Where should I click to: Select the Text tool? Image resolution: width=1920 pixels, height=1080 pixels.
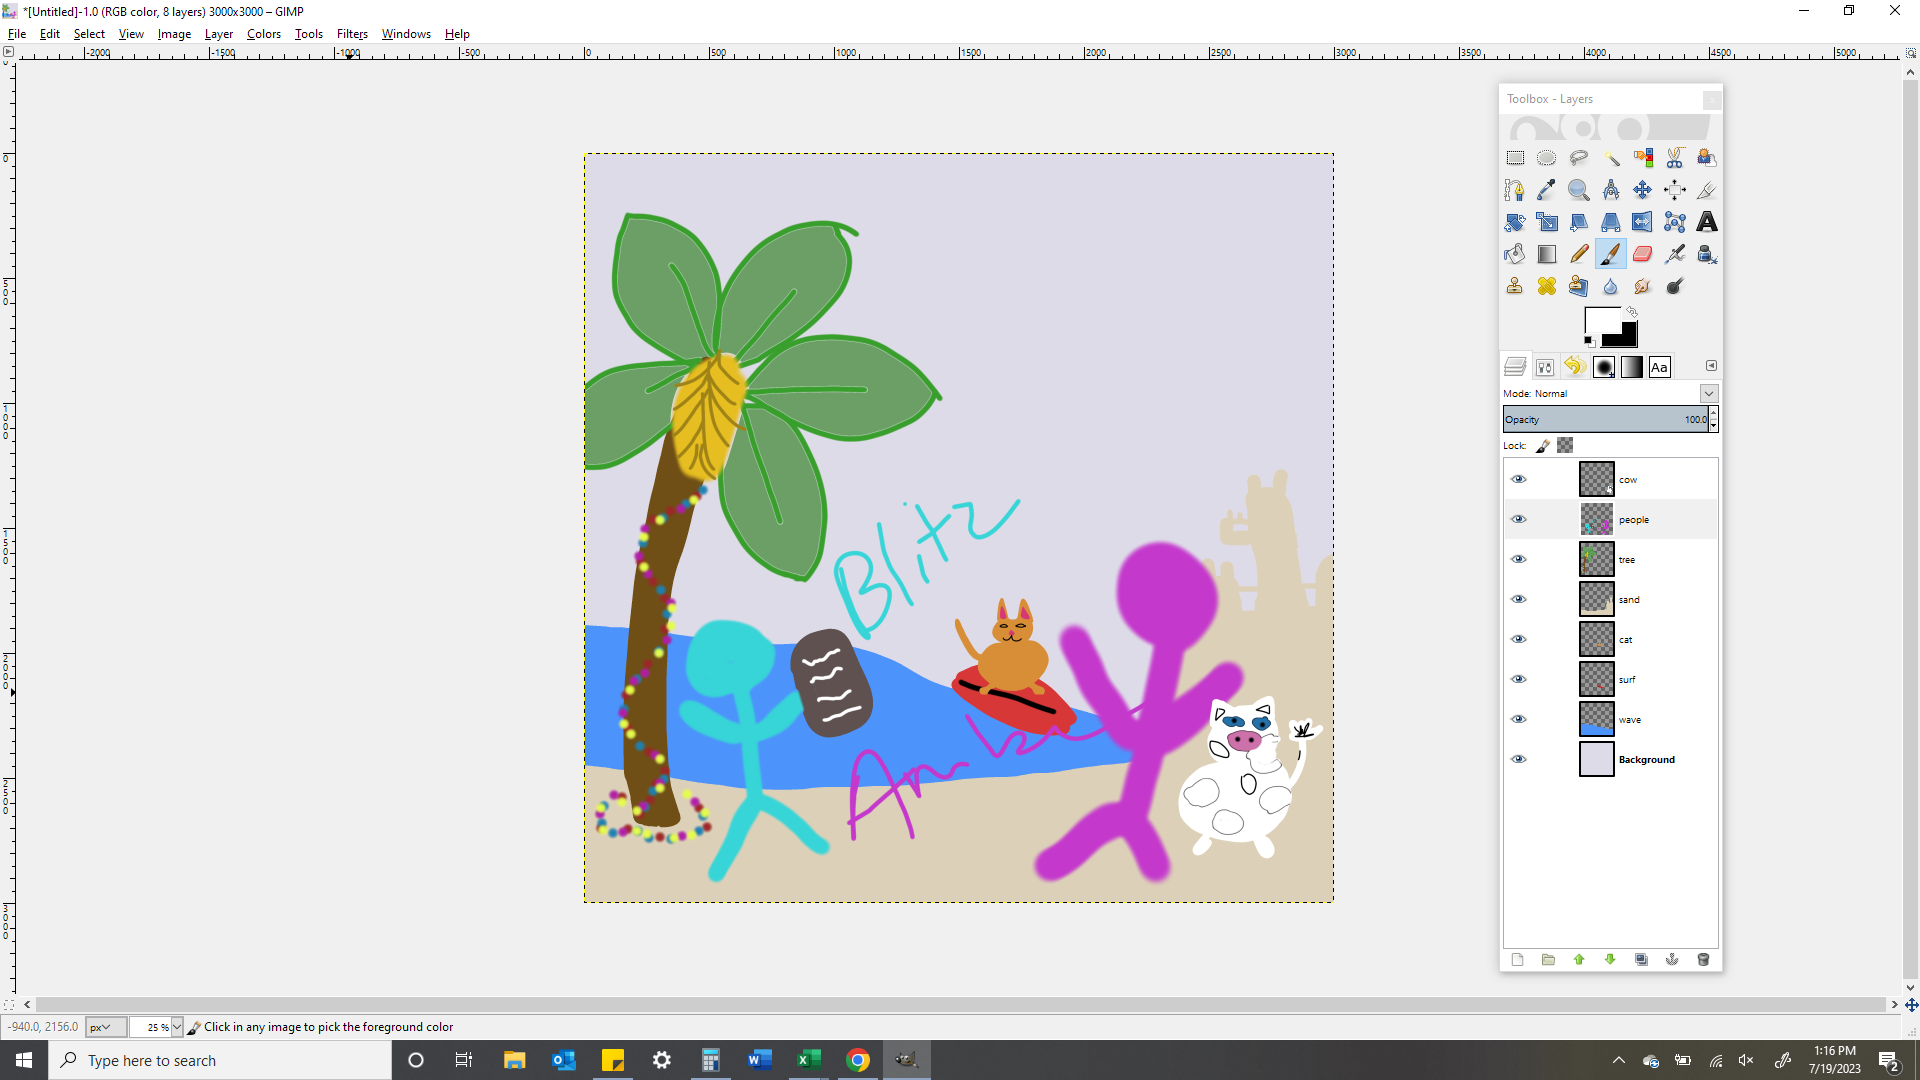1707,222
